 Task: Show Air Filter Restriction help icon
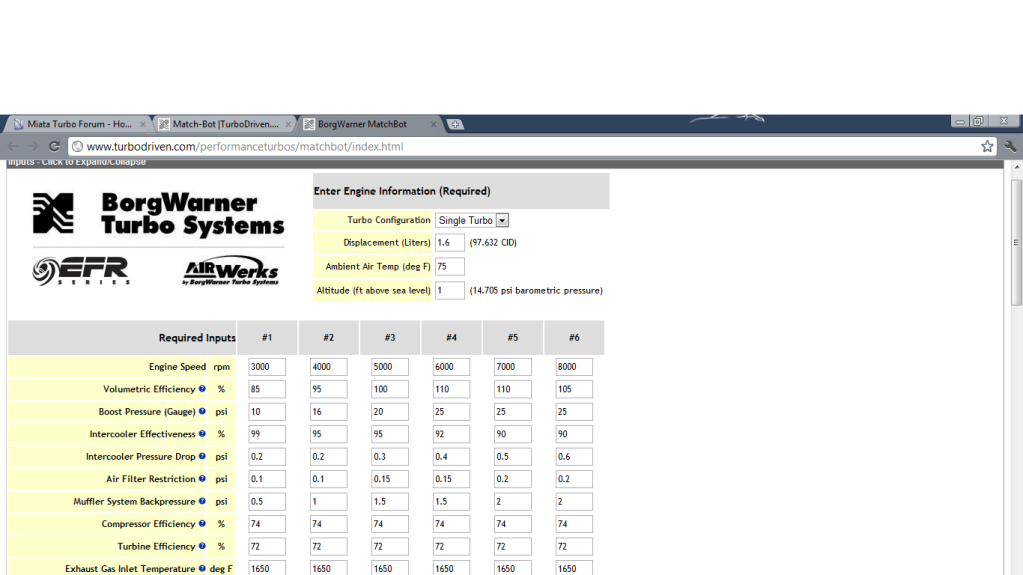click(202, 479)
